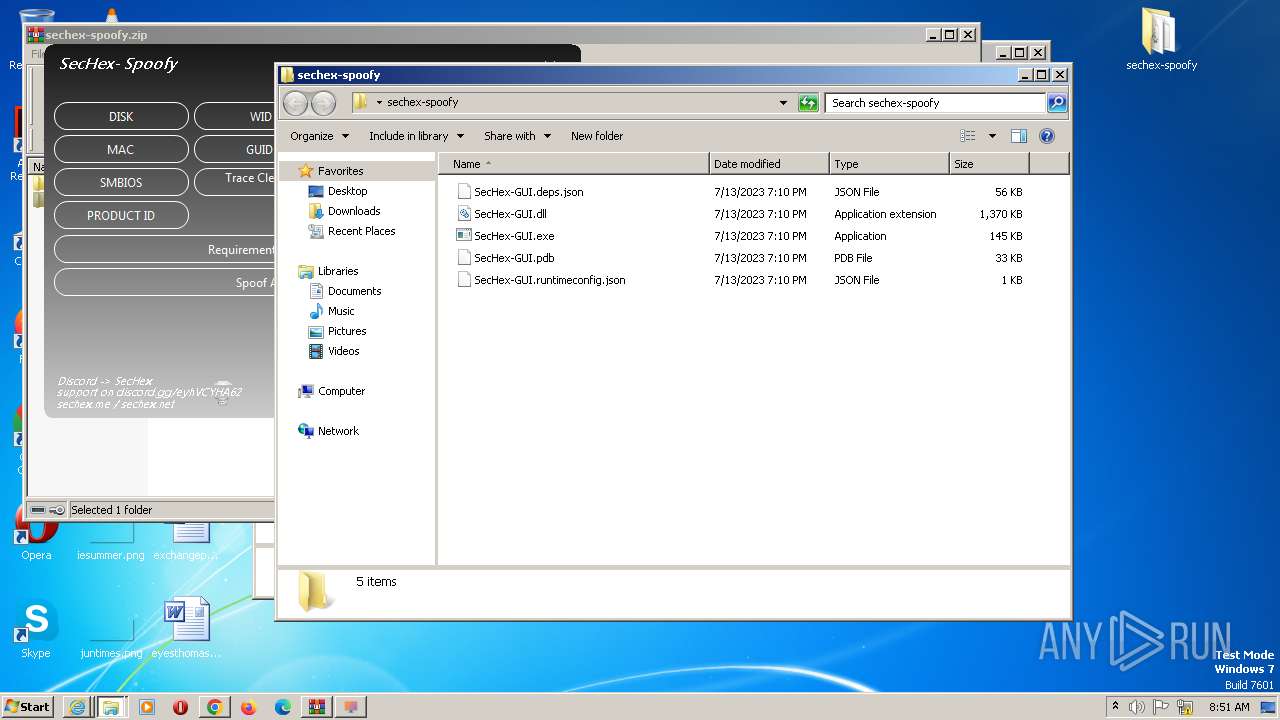Open the Music library
The width and height of the screenshot is (1280, 720).
[x=341, y=311]
